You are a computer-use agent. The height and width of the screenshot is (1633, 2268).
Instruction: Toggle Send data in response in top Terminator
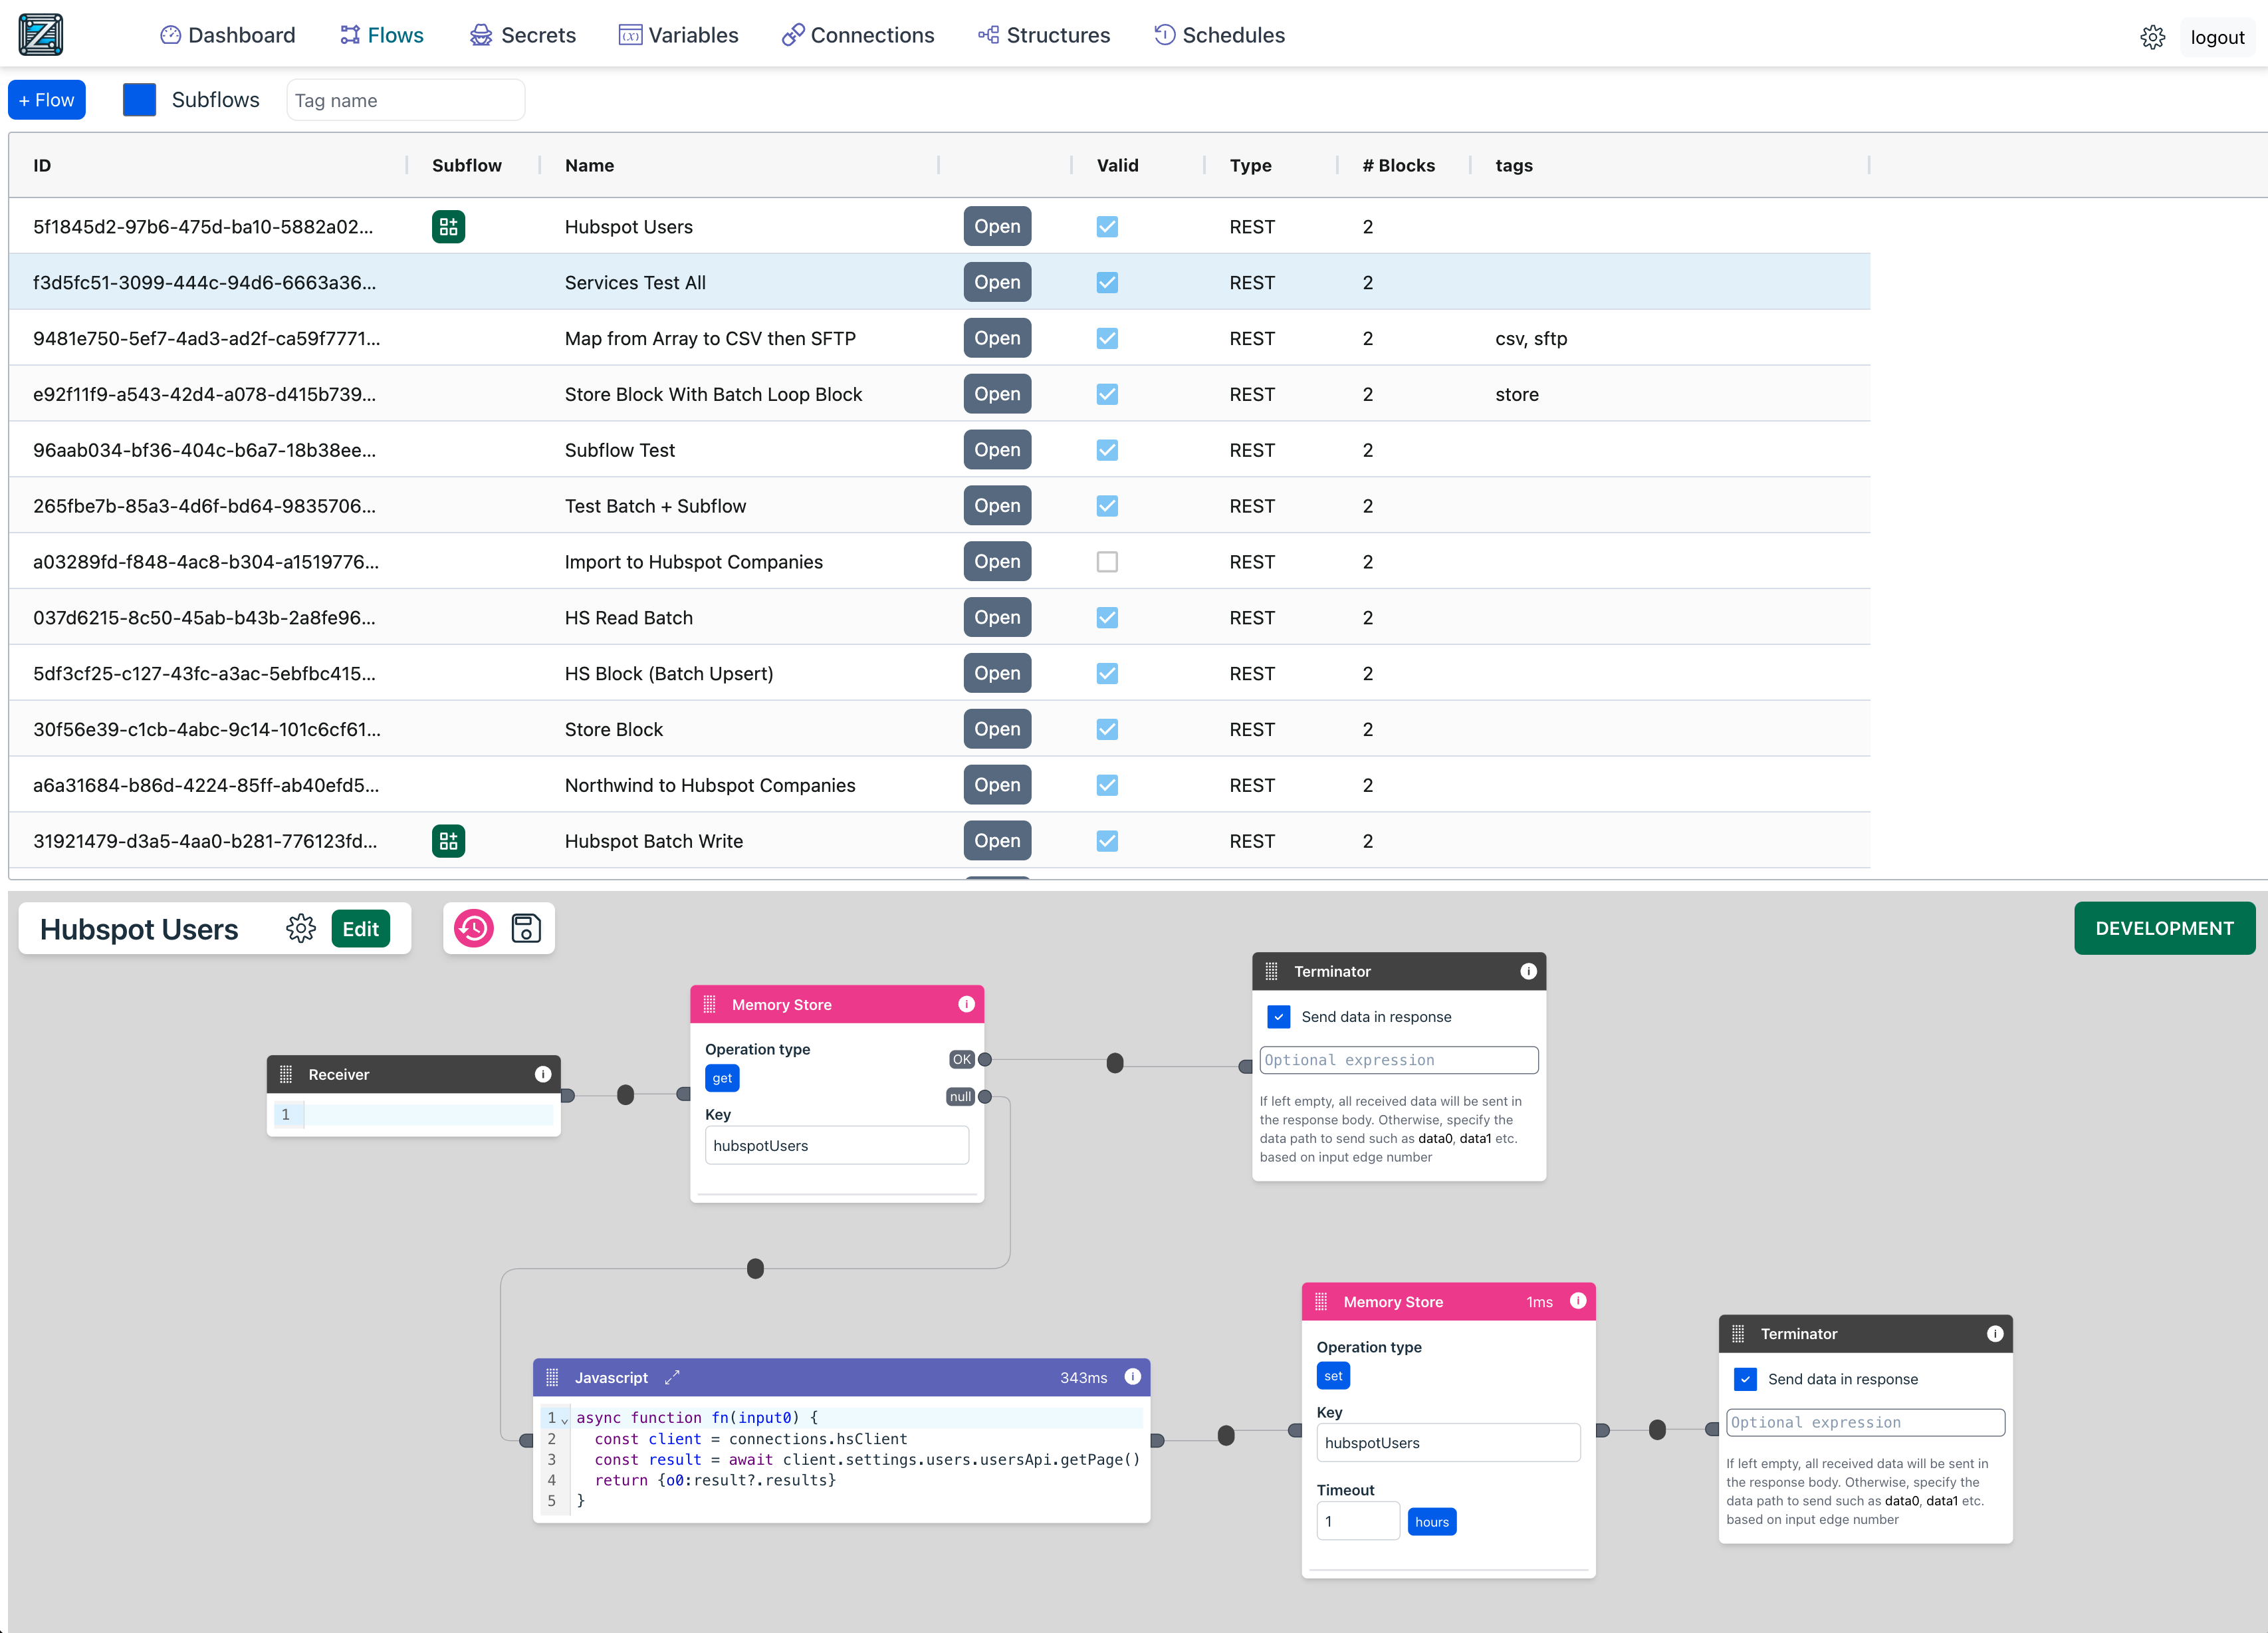pyautogui.click(x=1280, y=1015)
